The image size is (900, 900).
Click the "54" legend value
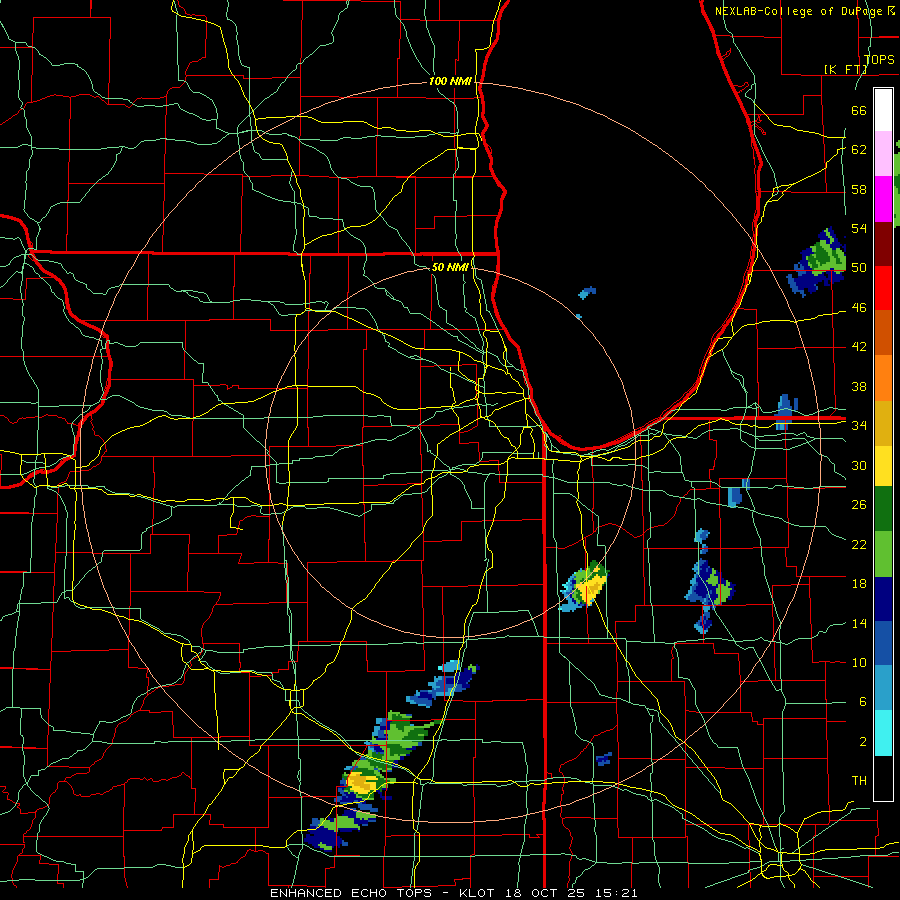click(859, 228)
